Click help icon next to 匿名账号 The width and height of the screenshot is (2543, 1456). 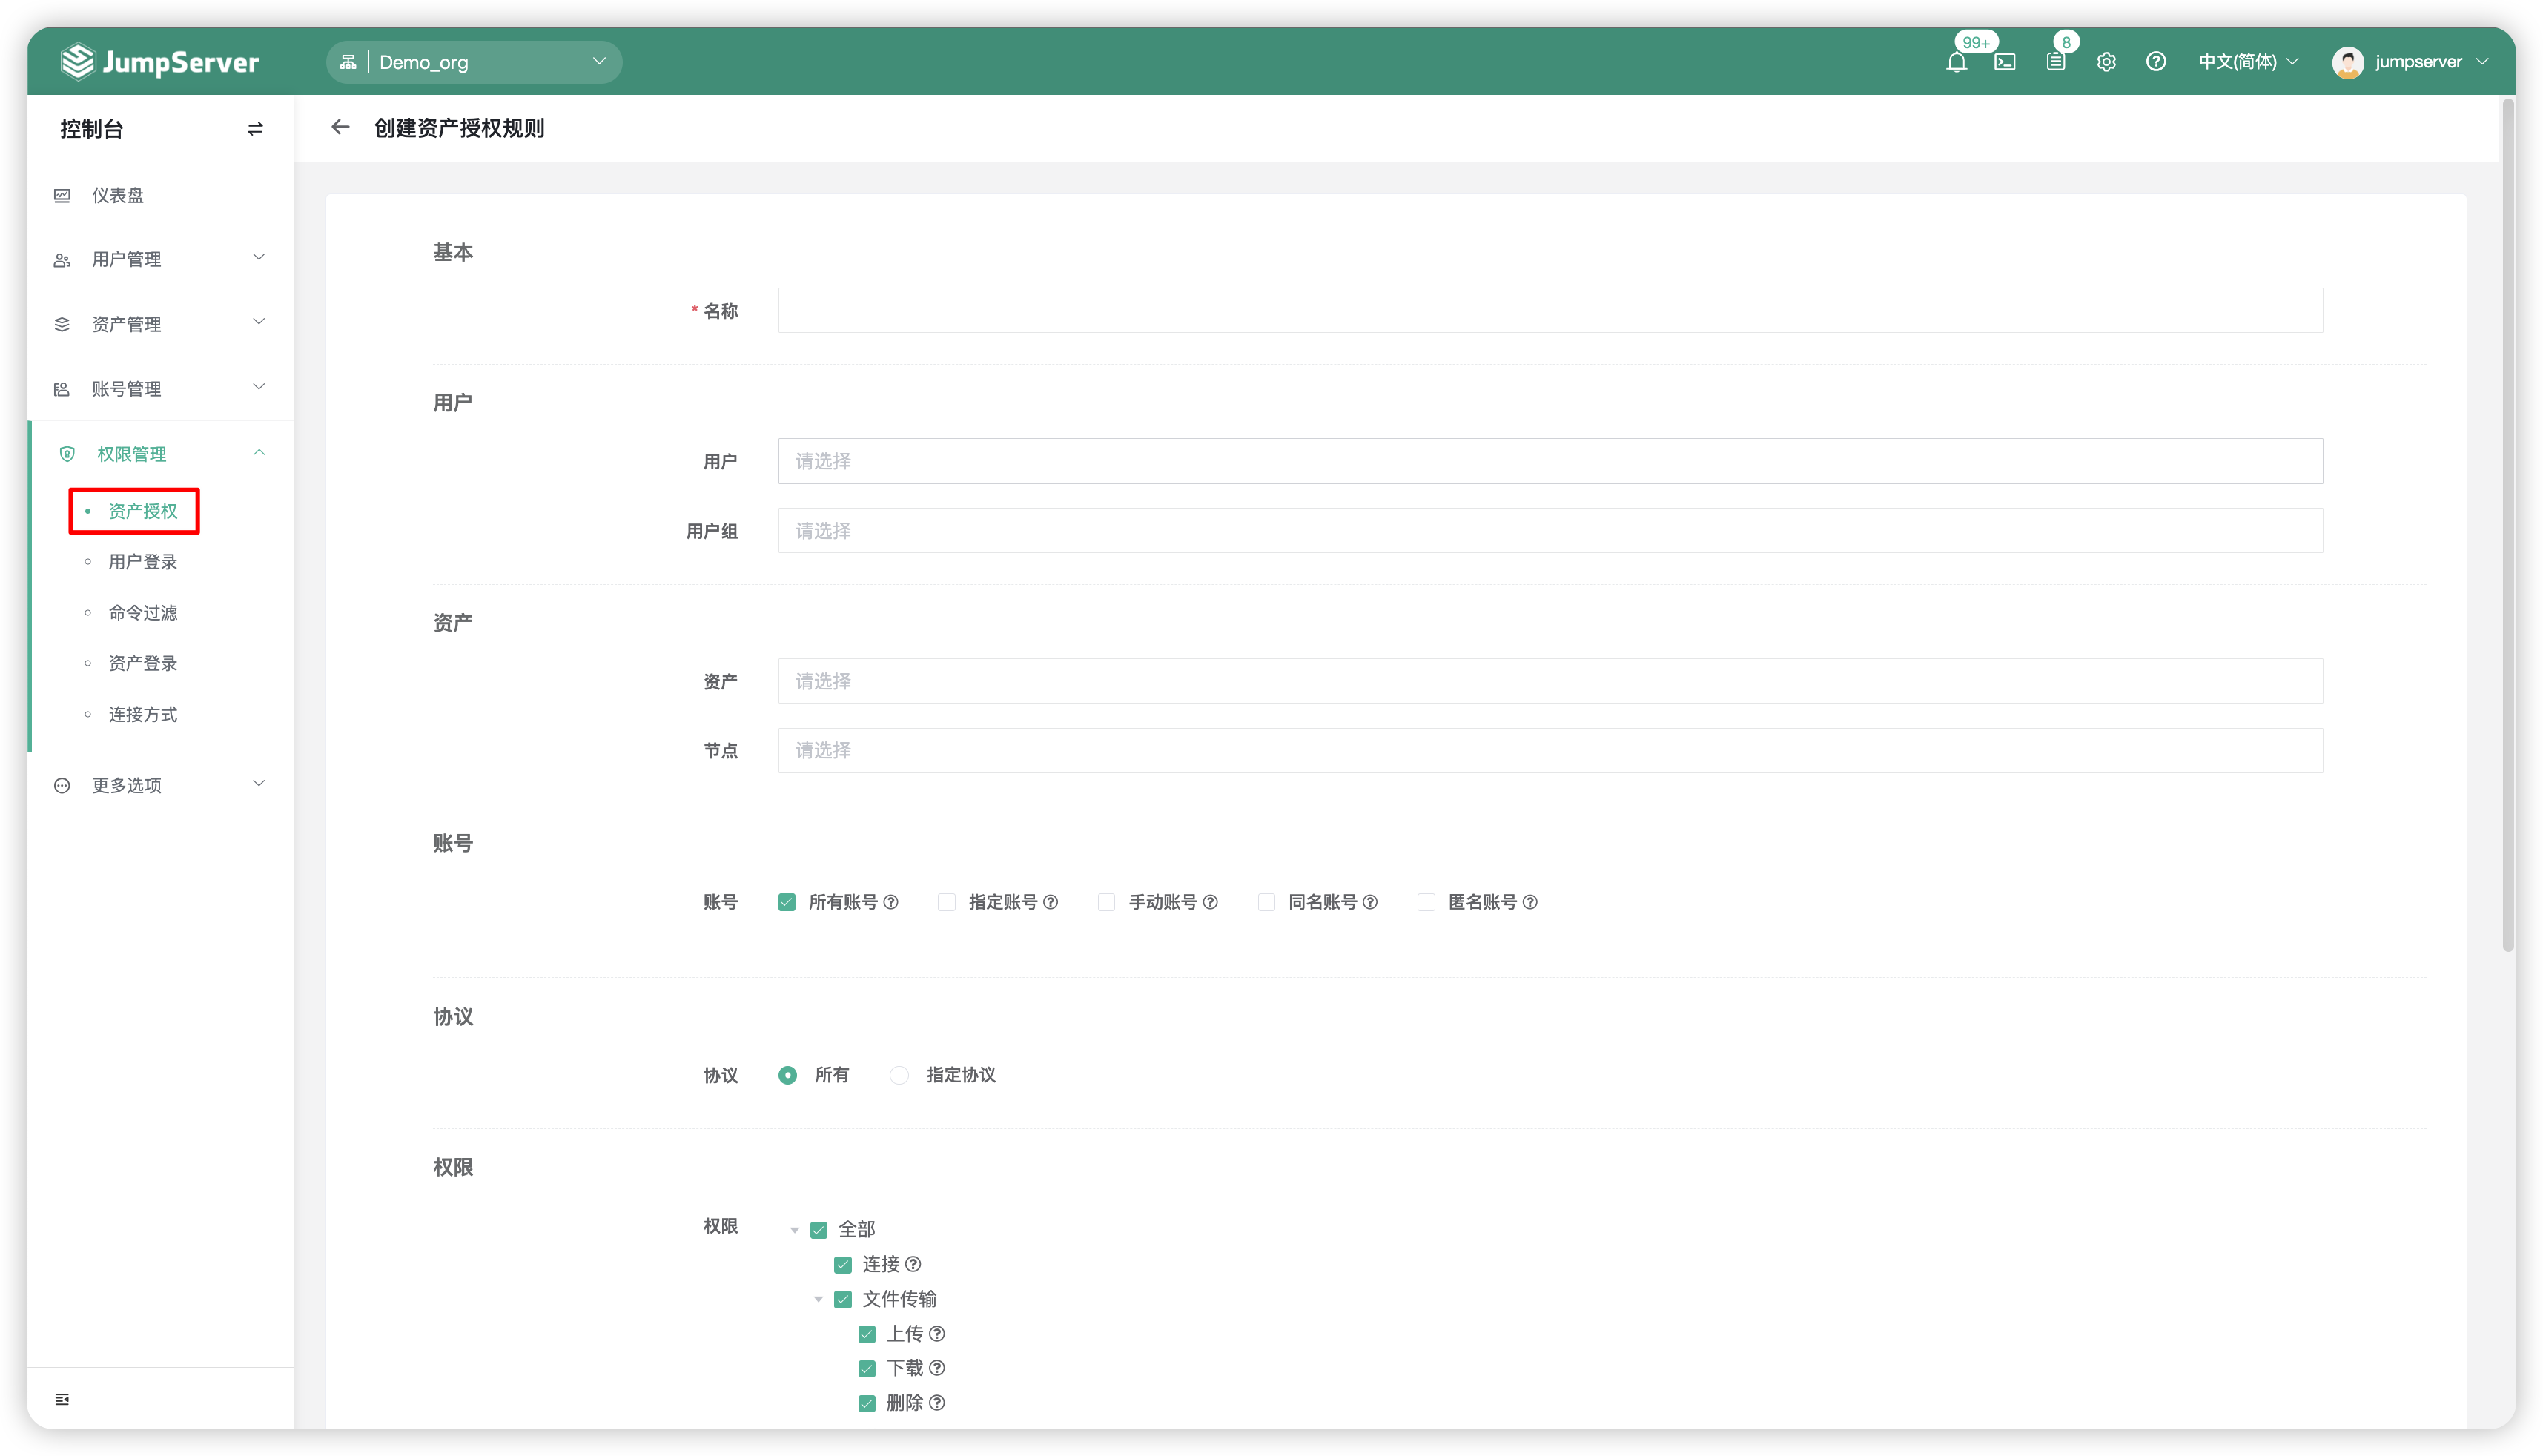pos(1530,902)
